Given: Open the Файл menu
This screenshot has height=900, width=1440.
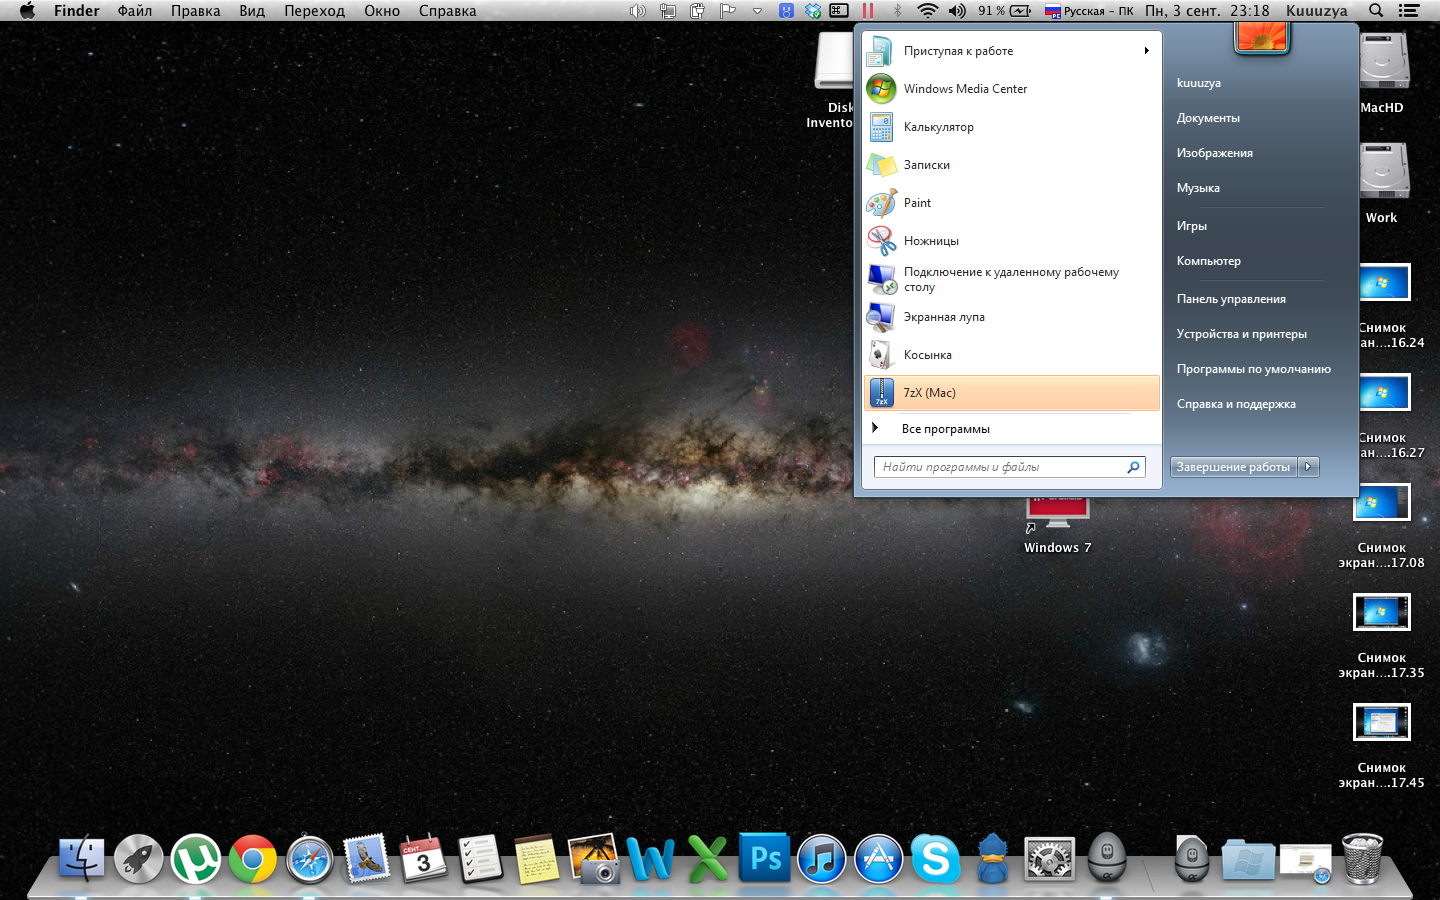Looking at the screenshot, I should 135,11.
